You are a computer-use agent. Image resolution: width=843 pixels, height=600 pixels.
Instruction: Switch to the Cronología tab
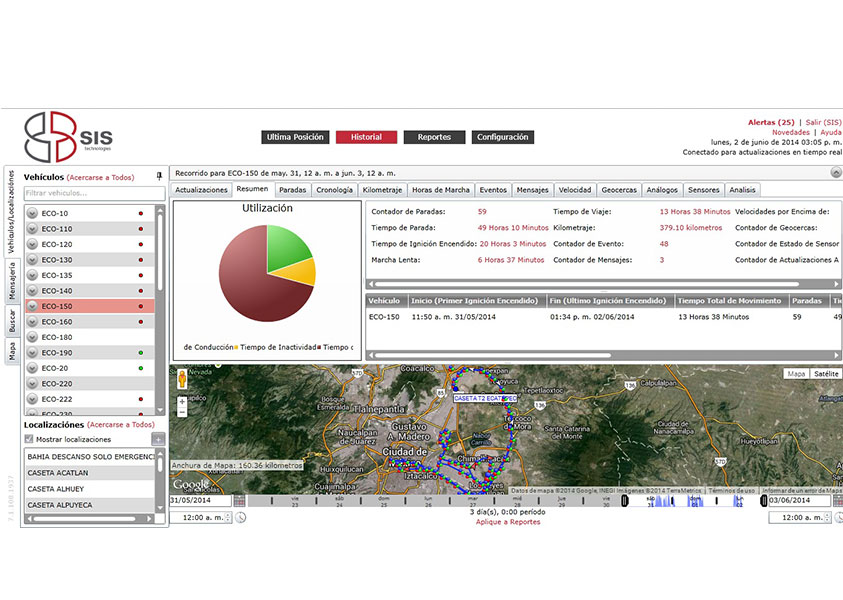[334, 190]
